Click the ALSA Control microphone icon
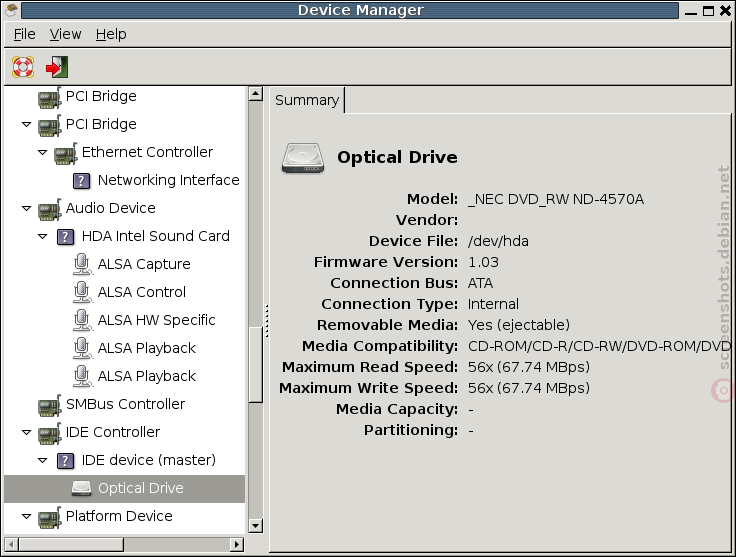736x557 pixels. [82, 292]
